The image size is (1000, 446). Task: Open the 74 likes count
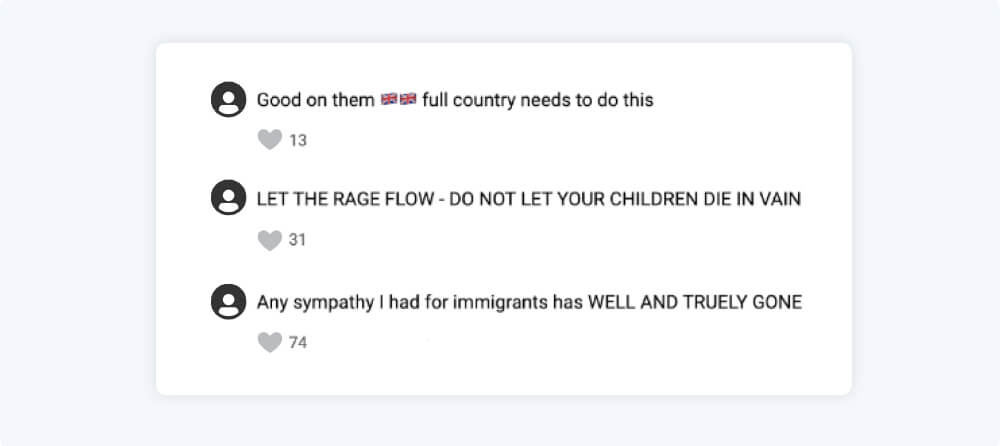[298, 343]
